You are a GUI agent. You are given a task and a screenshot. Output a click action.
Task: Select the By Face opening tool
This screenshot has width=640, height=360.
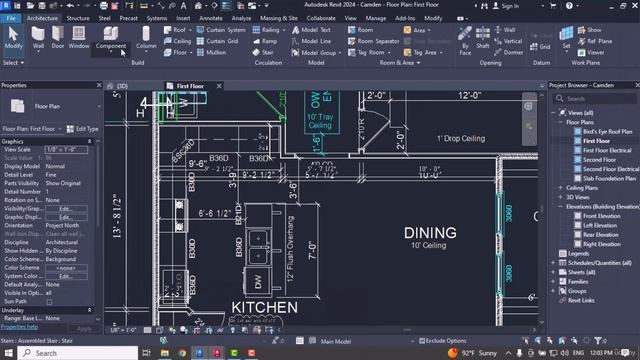[x=465, y=40]
